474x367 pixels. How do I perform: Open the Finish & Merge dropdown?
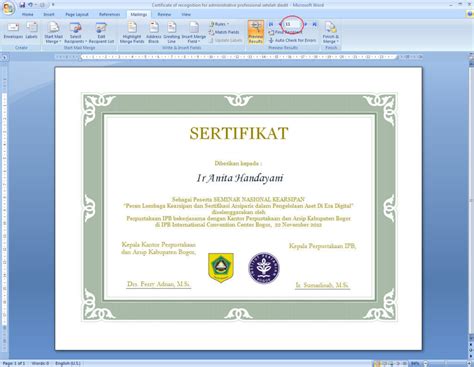(331, 33)
